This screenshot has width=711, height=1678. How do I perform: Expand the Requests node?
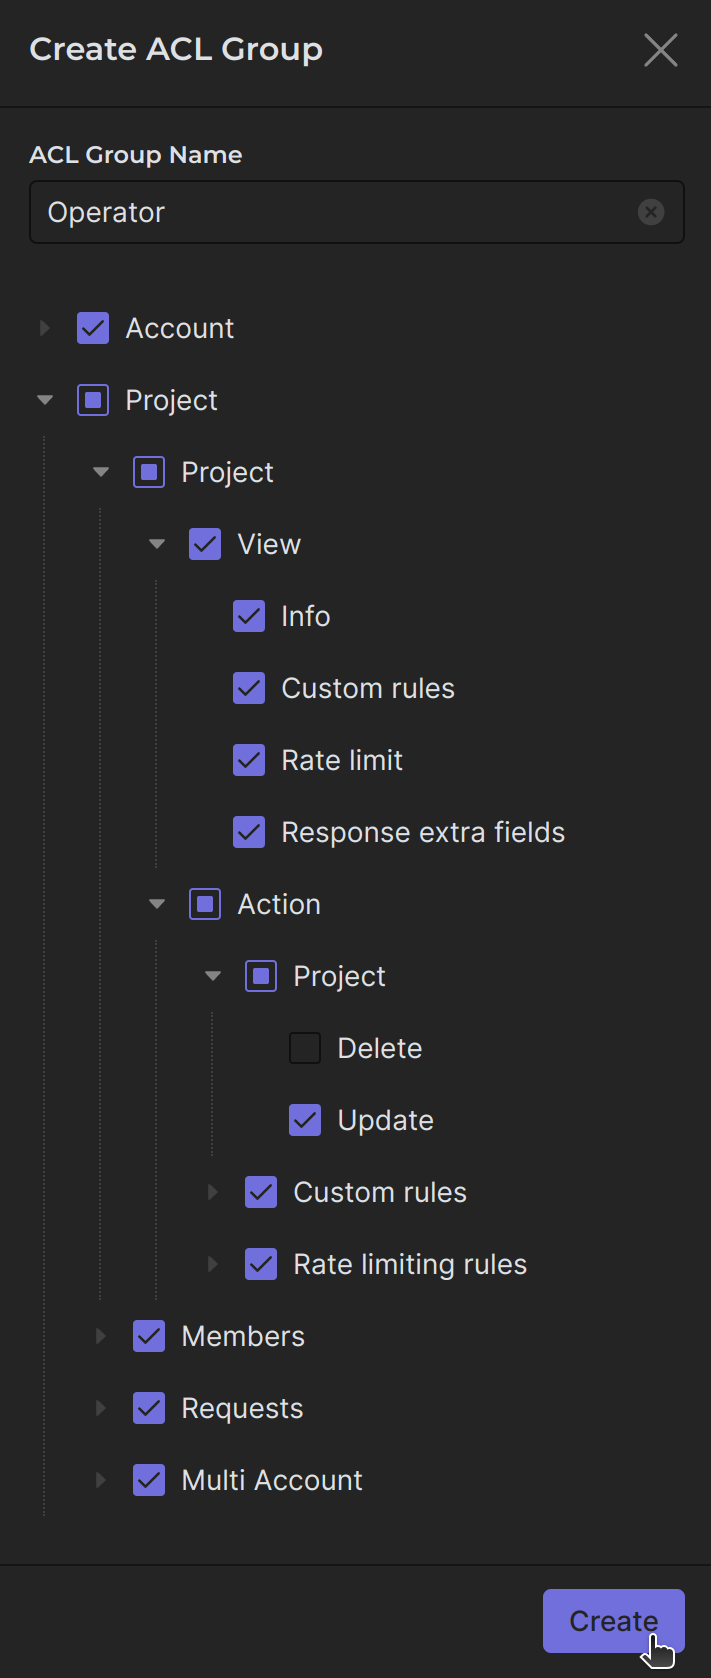pos(101,1408)
